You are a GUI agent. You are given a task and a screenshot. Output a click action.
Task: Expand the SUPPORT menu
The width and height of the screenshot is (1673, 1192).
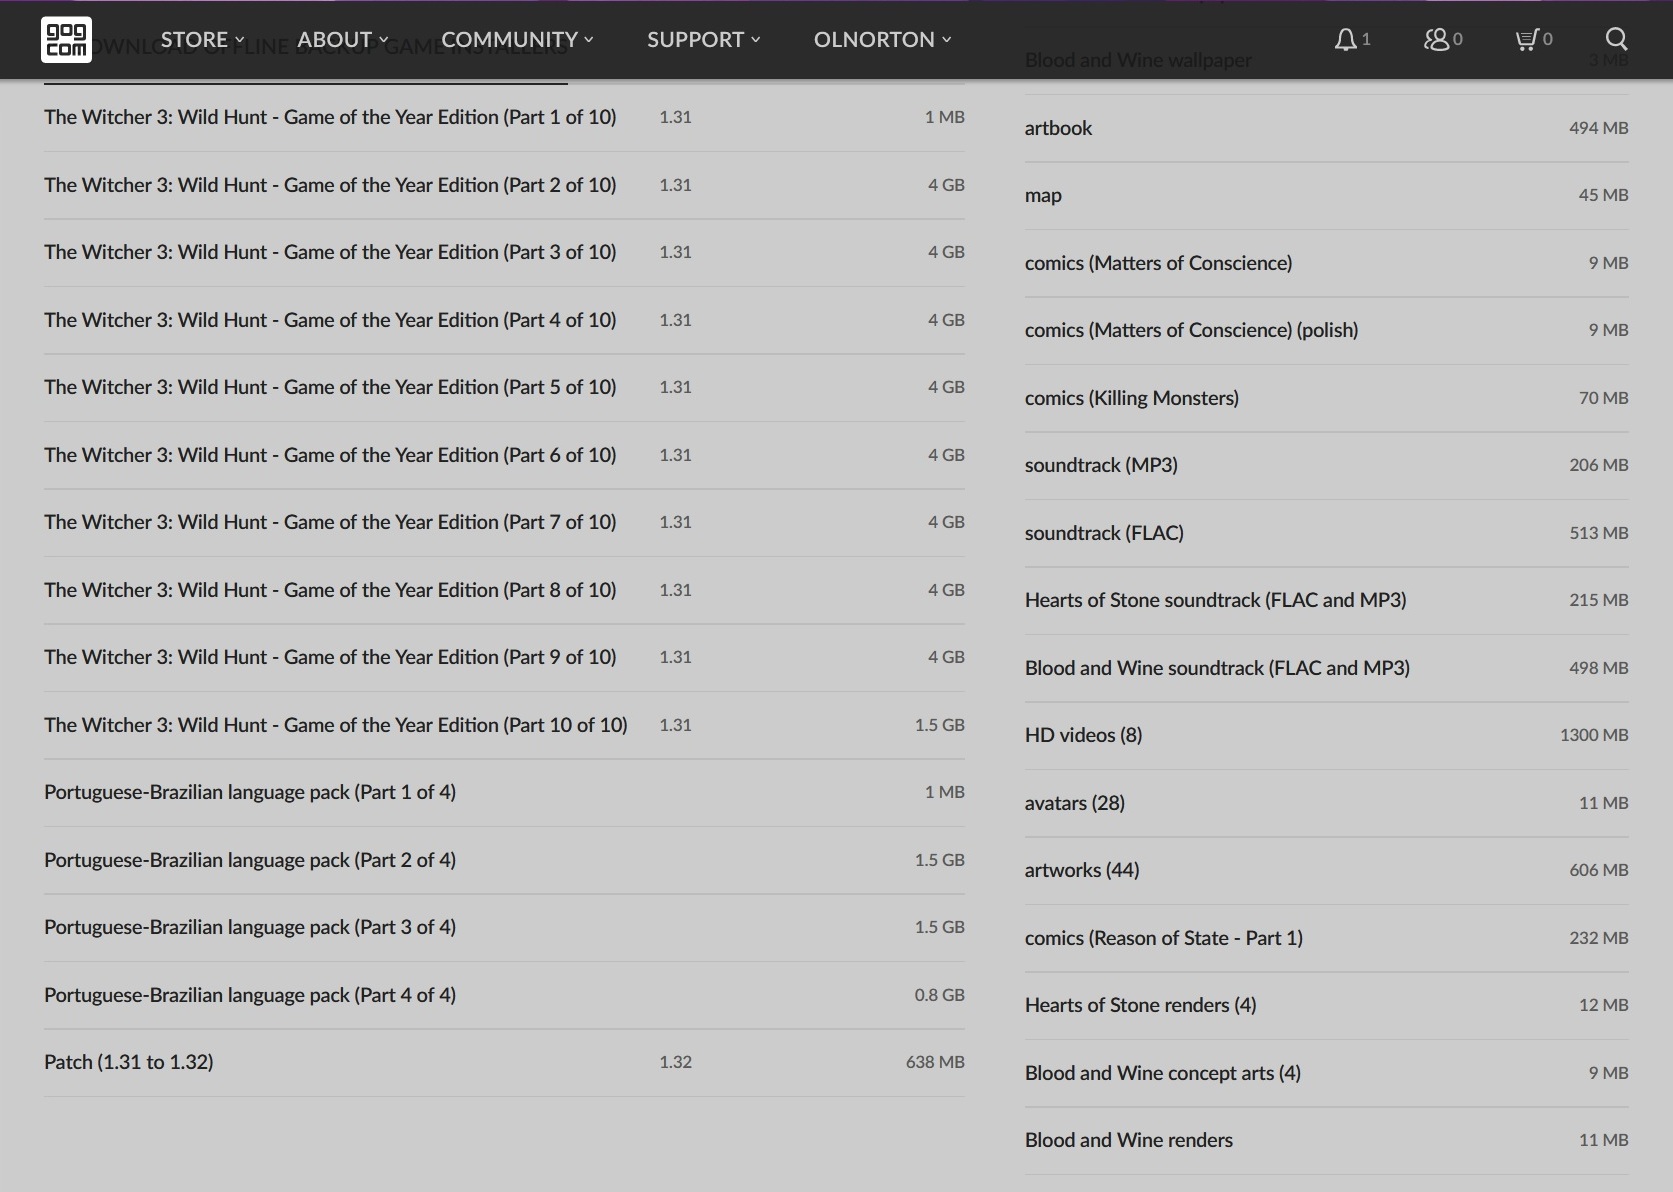coord(703,39)
